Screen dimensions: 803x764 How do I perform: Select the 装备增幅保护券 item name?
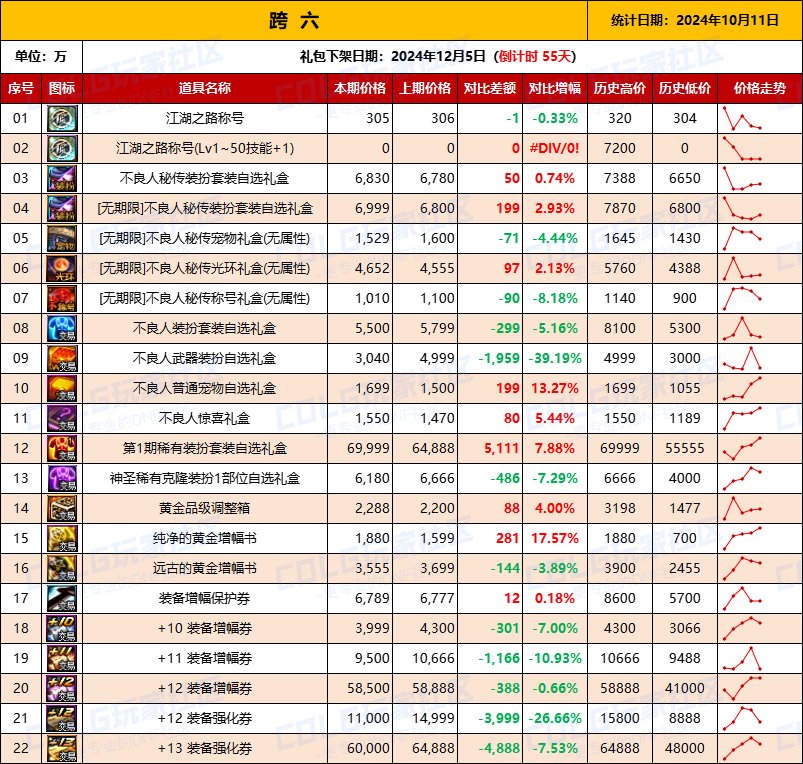pyautogui.click(x=205, y=598)
